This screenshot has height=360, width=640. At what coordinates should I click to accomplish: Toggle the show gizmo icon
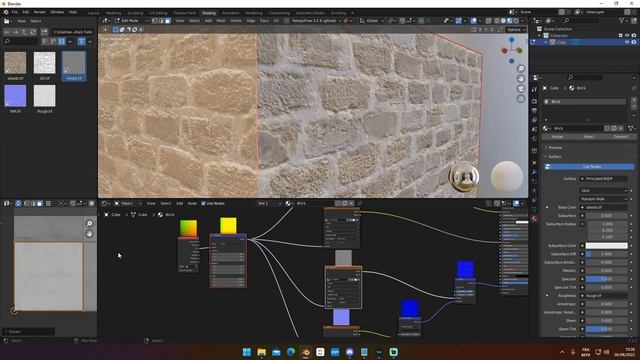pyautogui.click(x=458, y=21)
